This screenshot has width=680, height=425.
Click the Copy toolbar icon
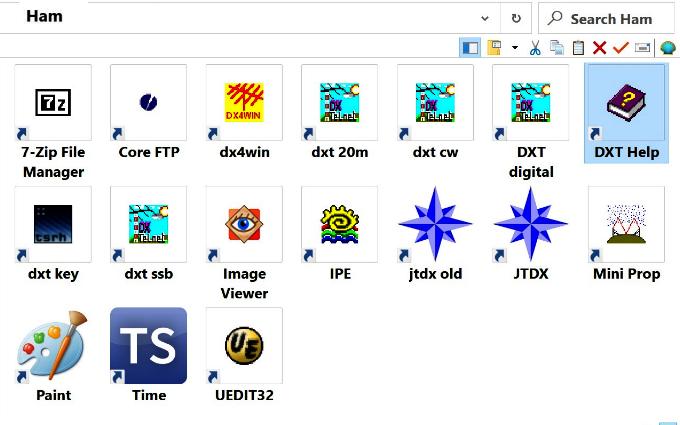pyautogui.click(x=557, y=47)
